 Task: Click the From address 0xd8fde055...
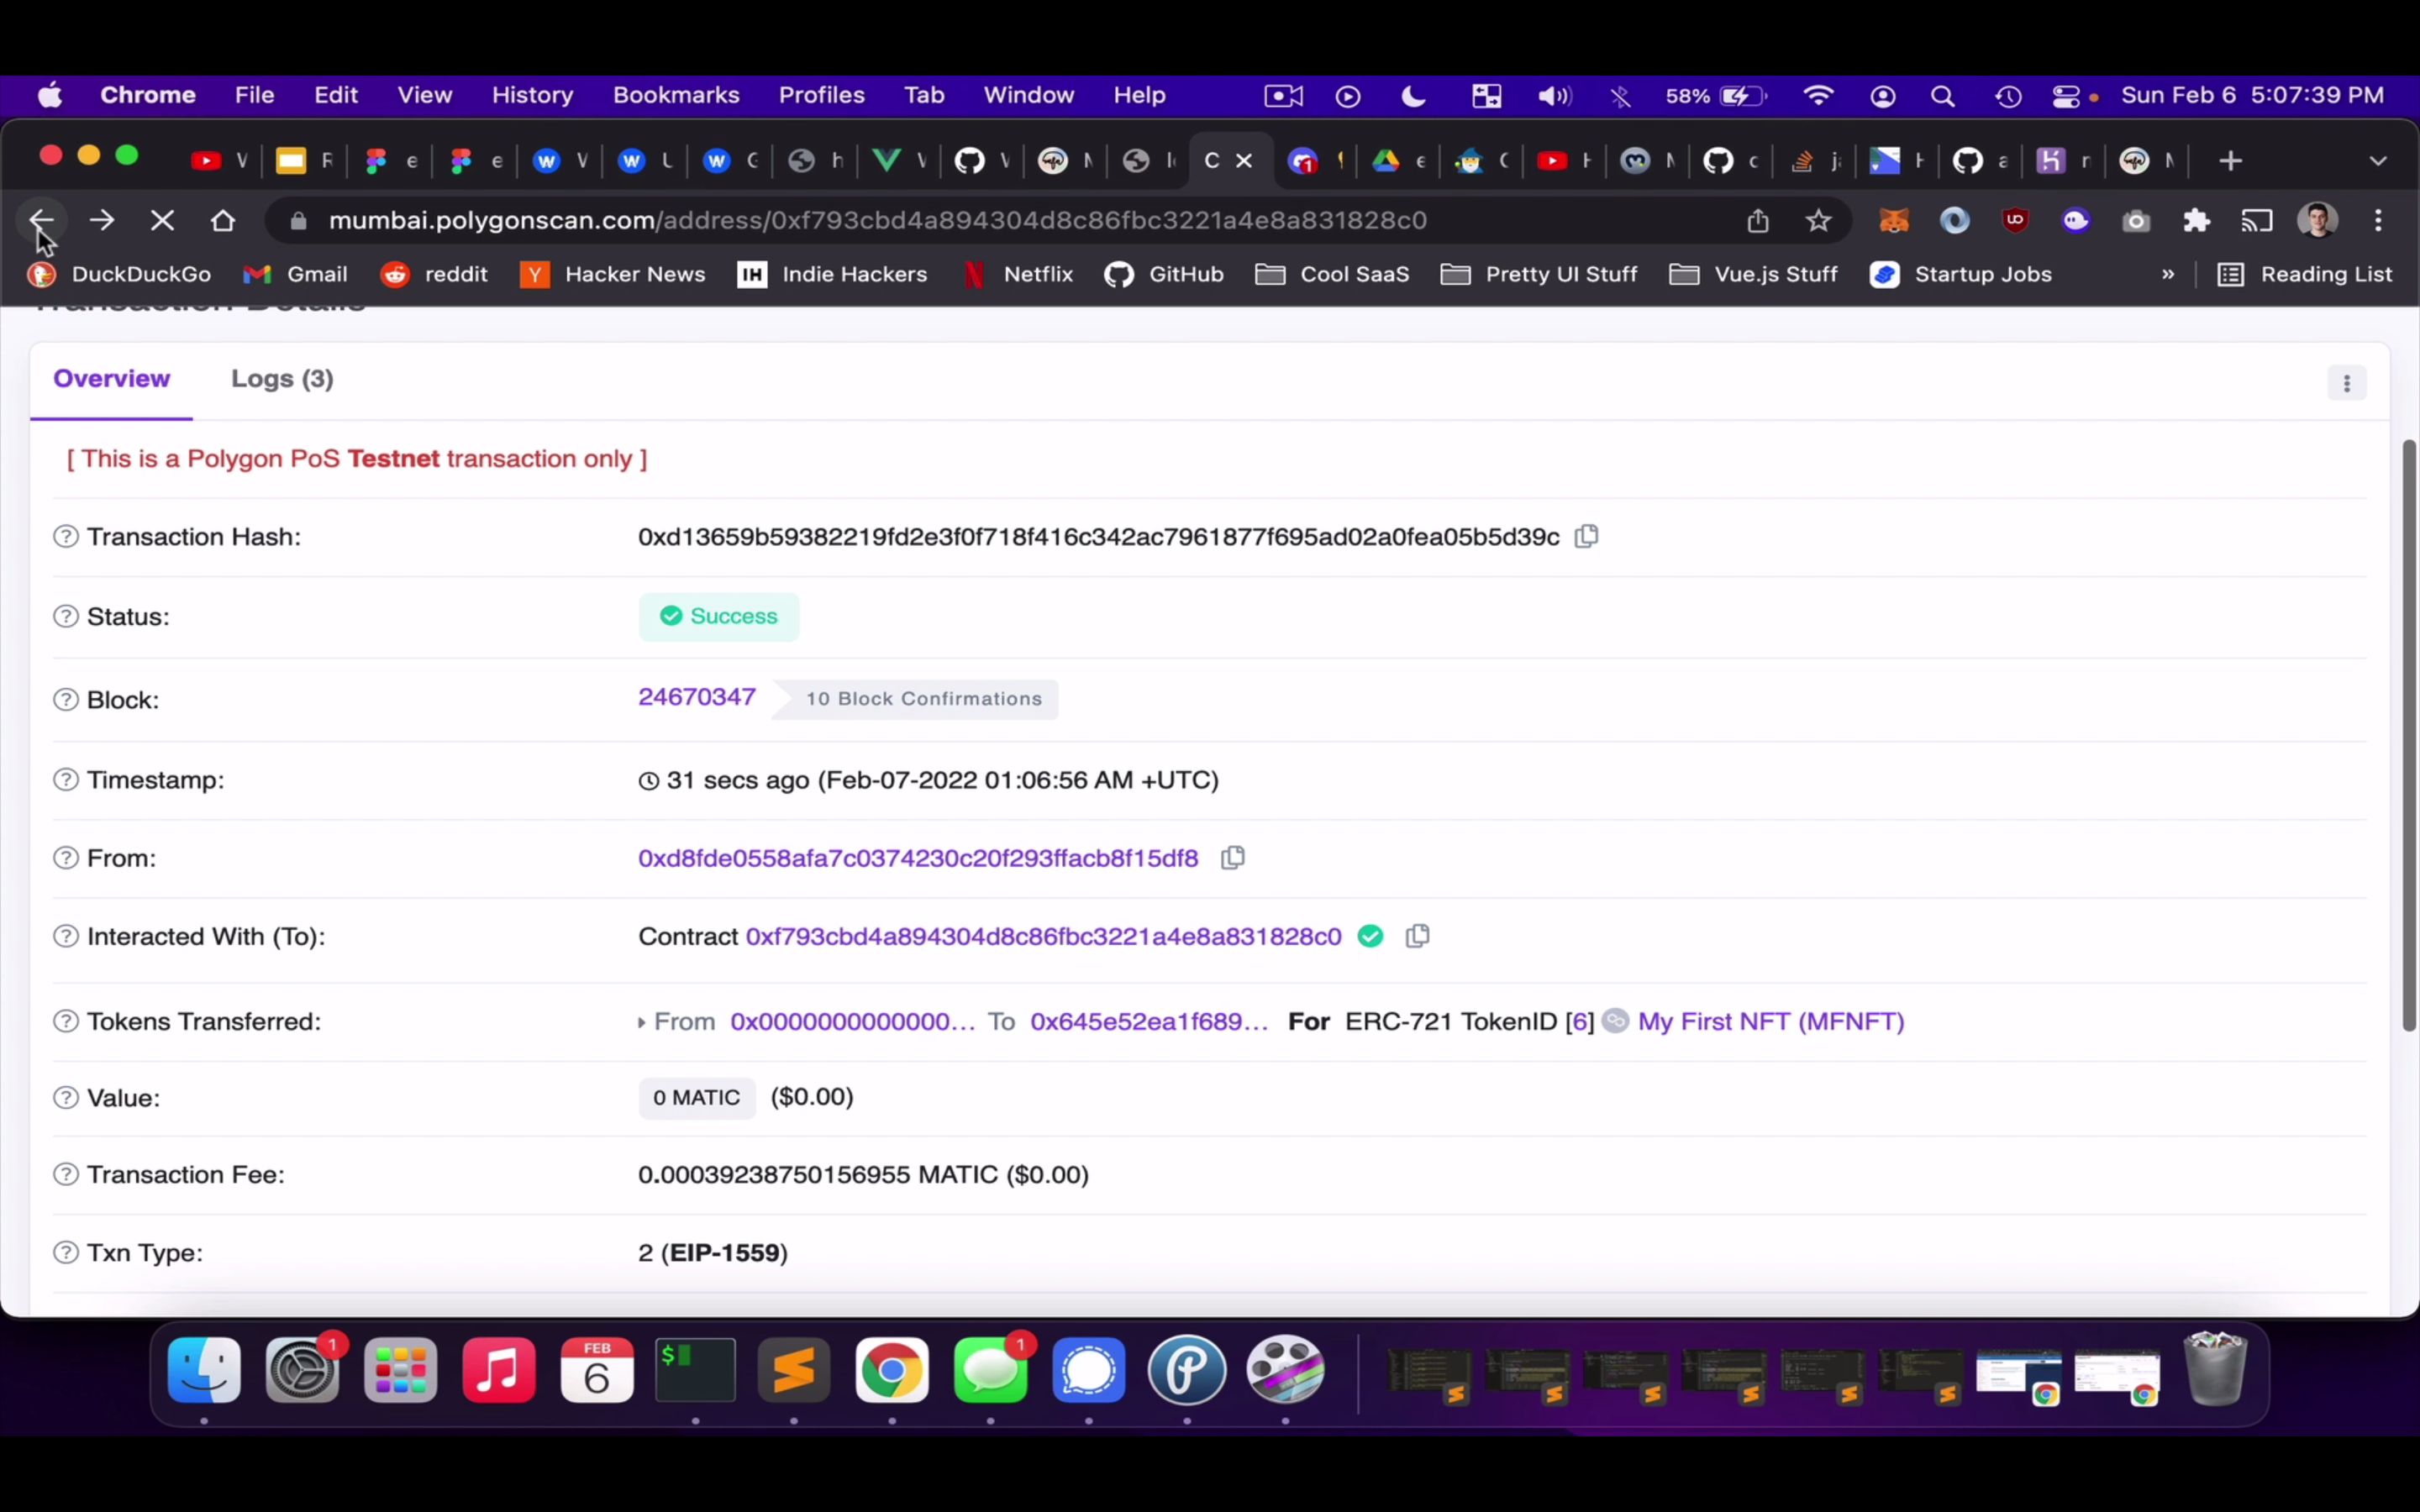click(x=918, y=857)
